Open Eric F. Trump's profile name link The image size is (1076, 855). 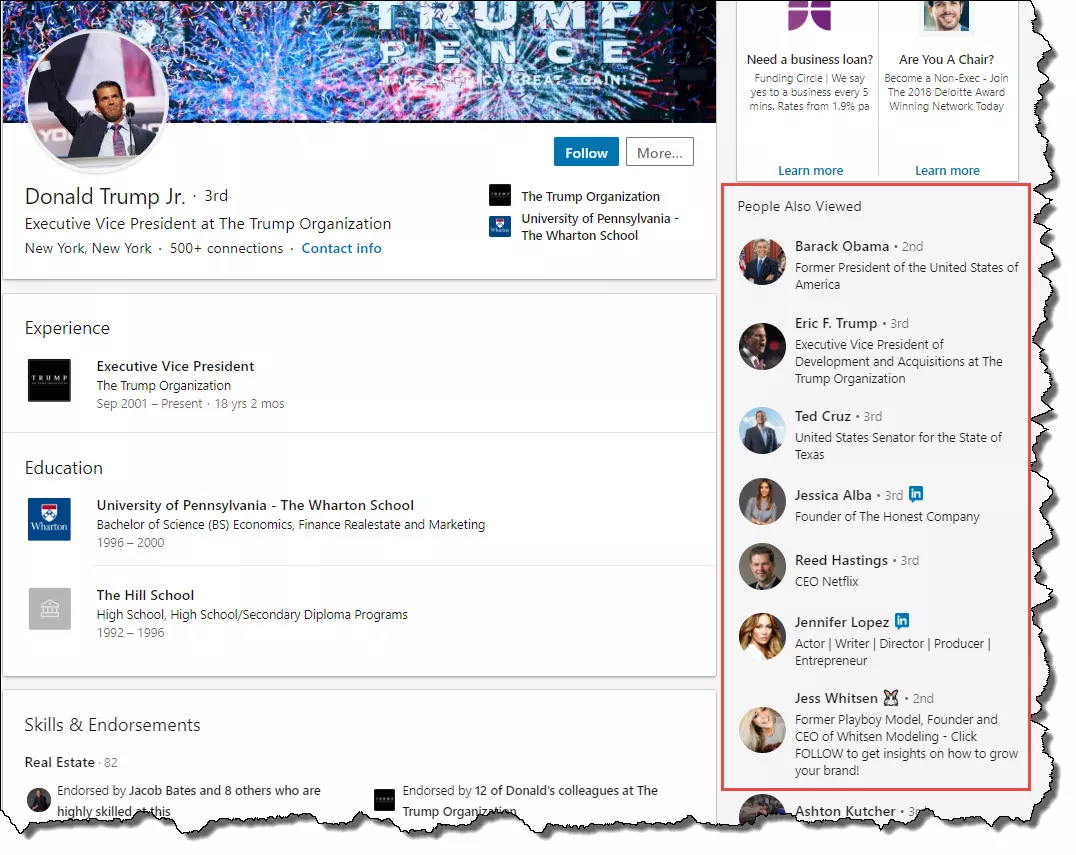pos(836,323)
